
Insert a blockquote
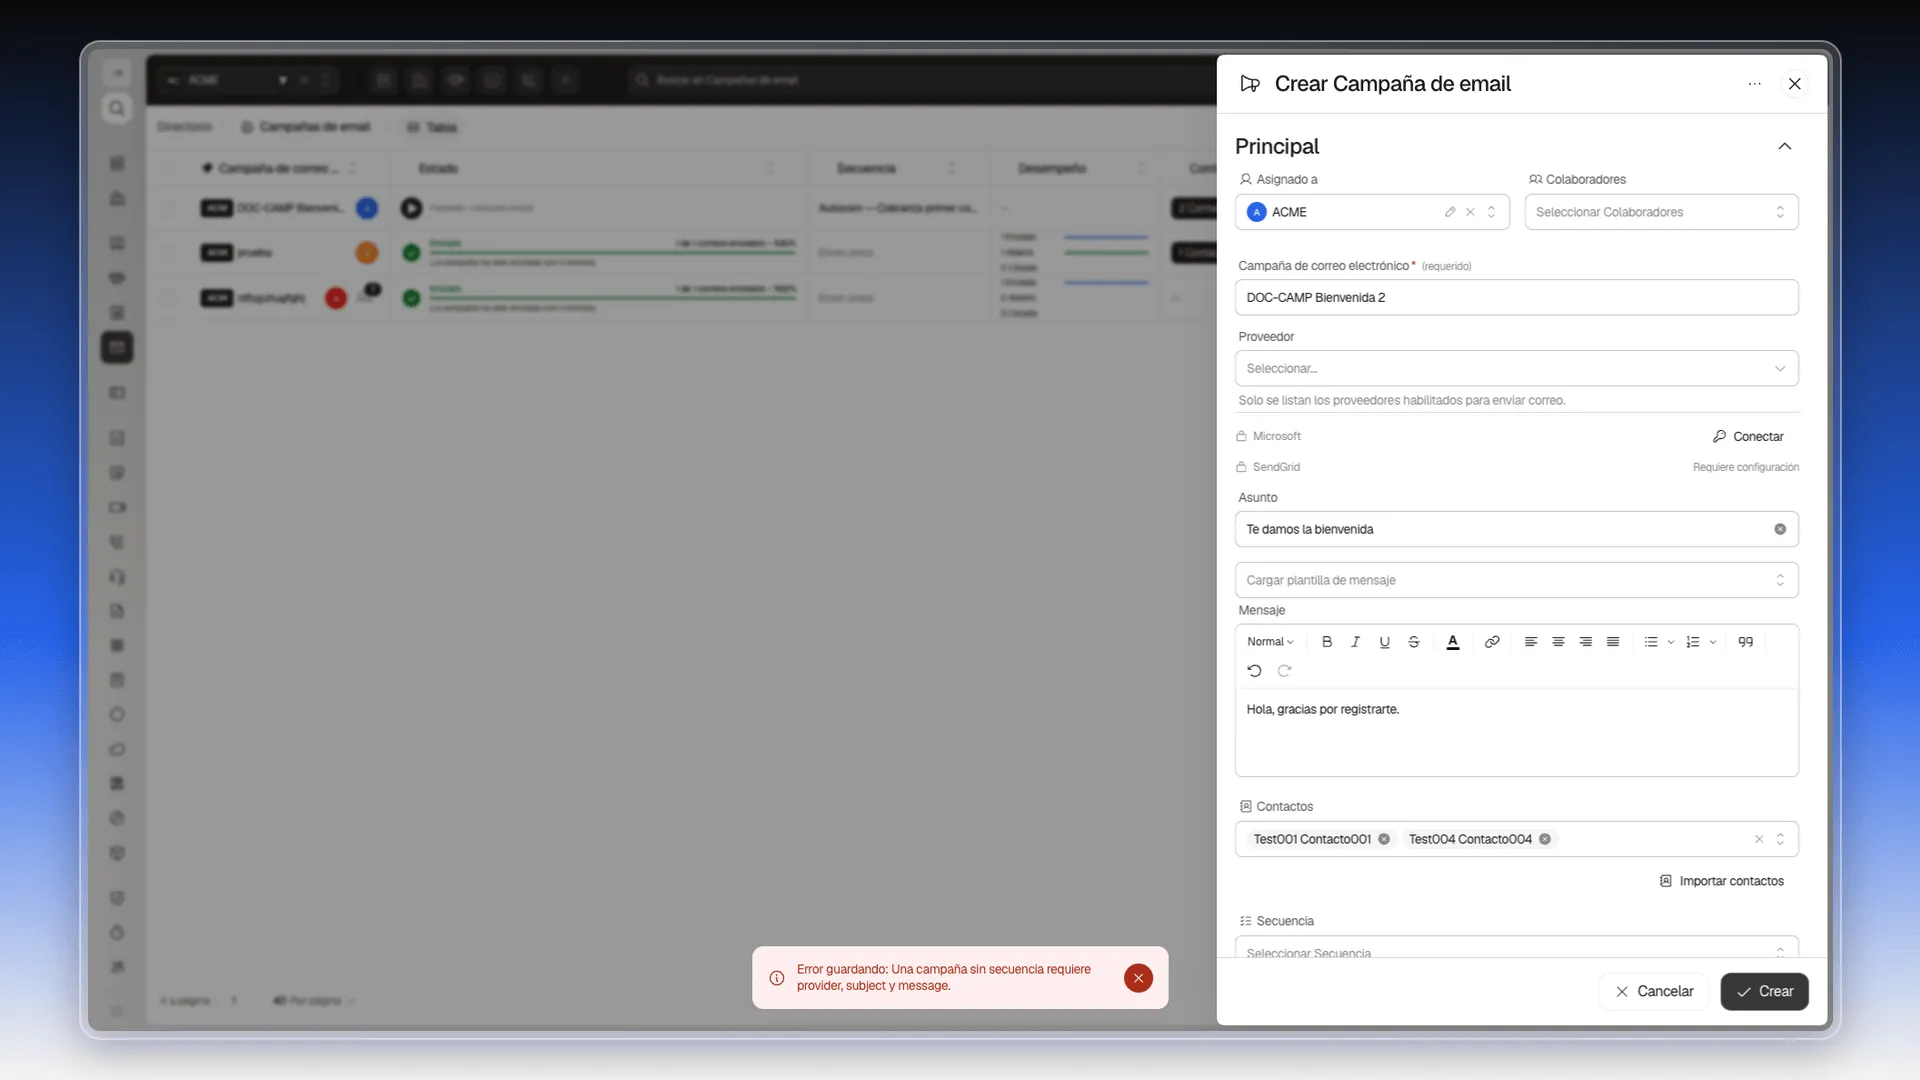(x=1745, y=642)
